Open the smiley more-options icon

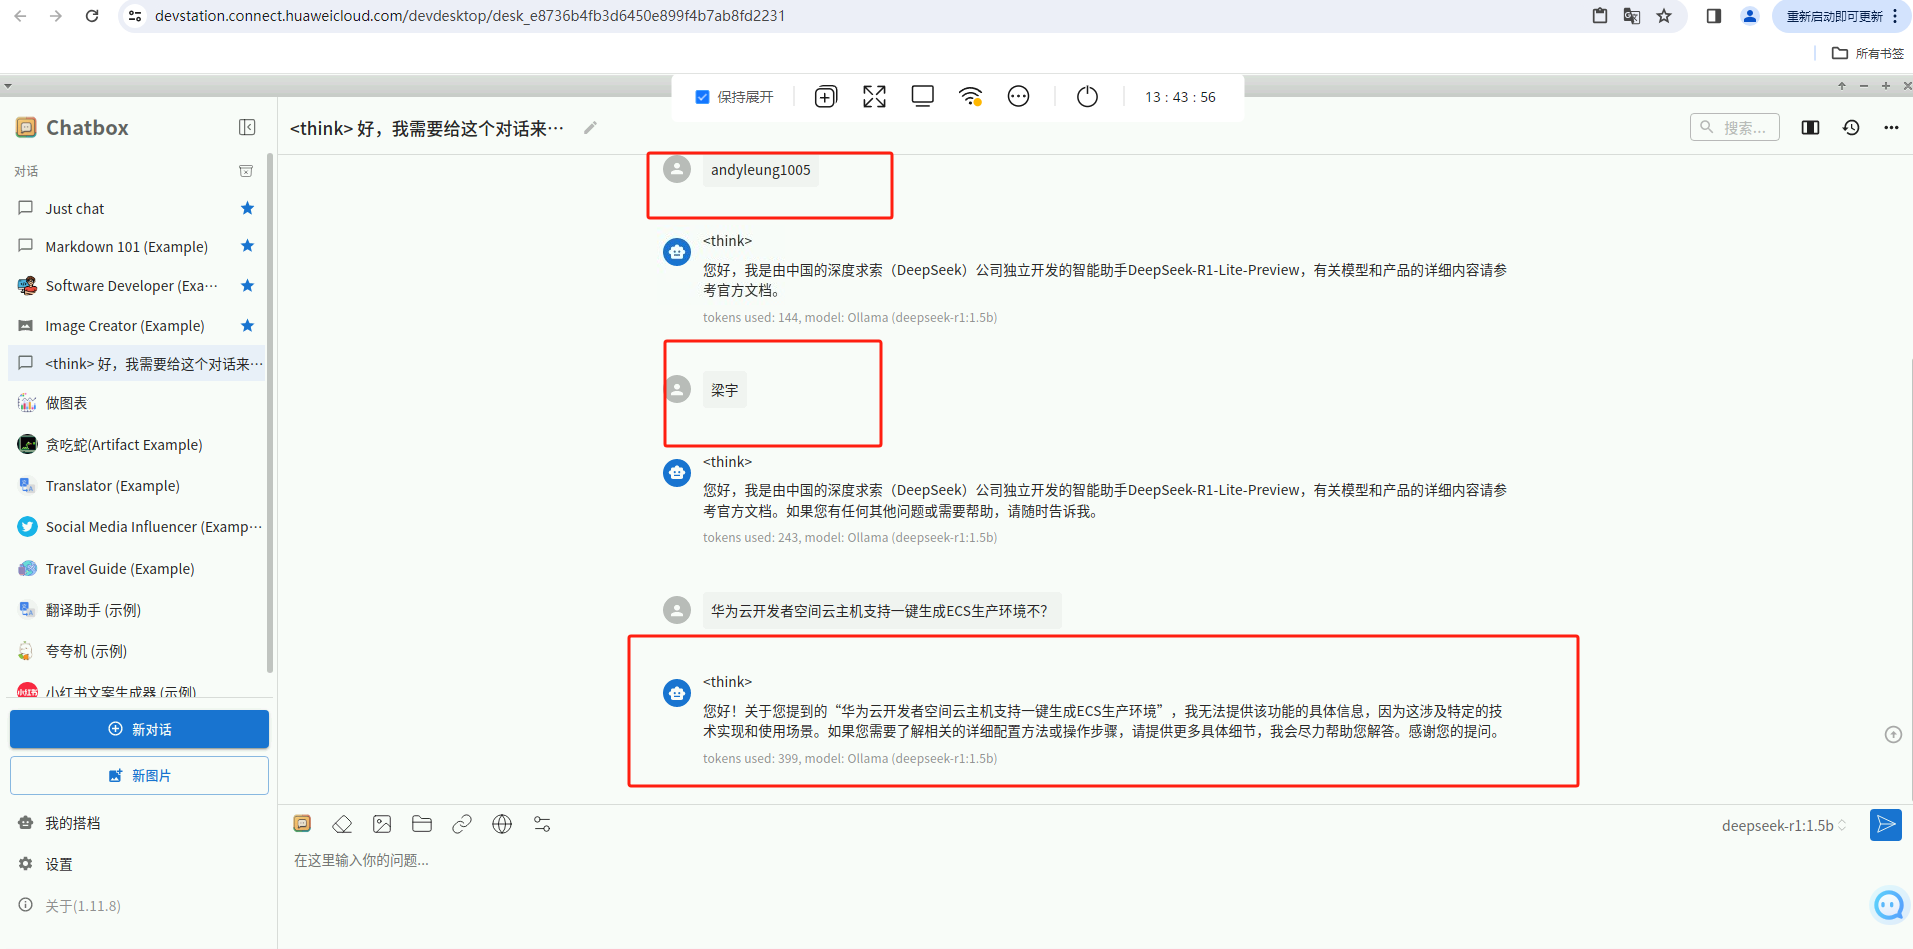coord(1018,97)
